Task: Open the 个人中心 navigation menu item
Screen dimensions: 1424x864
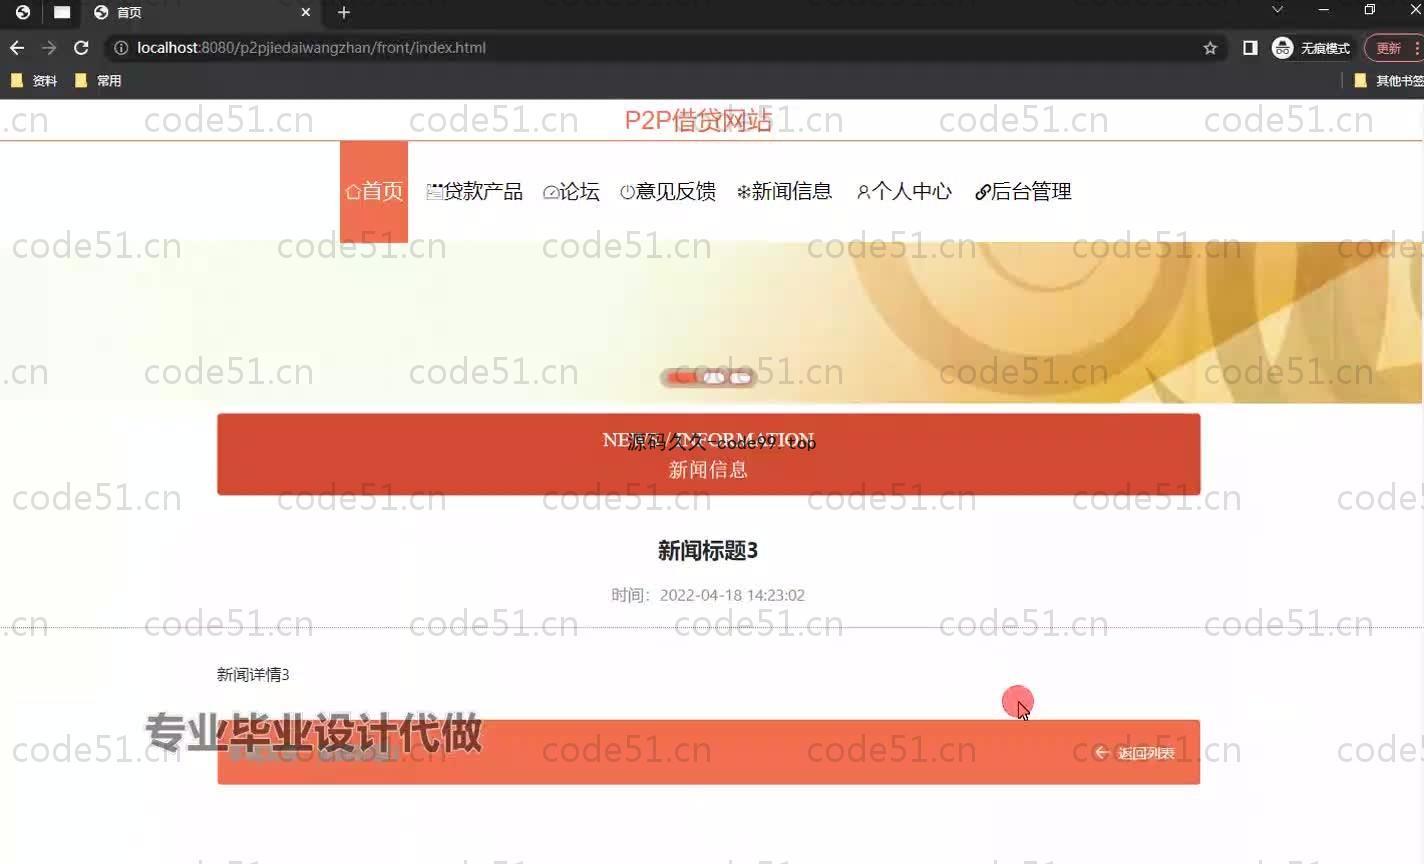Action: (904, 191)
